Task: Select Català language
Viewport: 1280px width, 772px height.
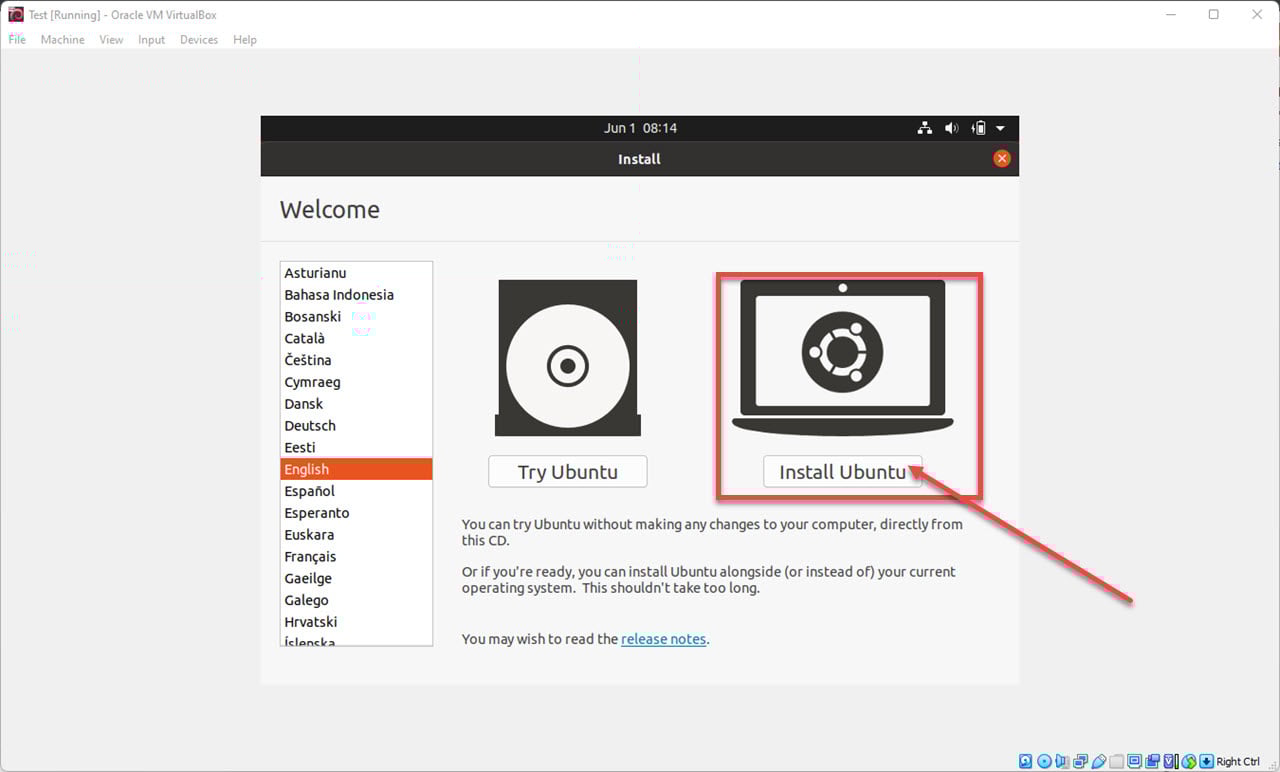Action: [356, 338]
